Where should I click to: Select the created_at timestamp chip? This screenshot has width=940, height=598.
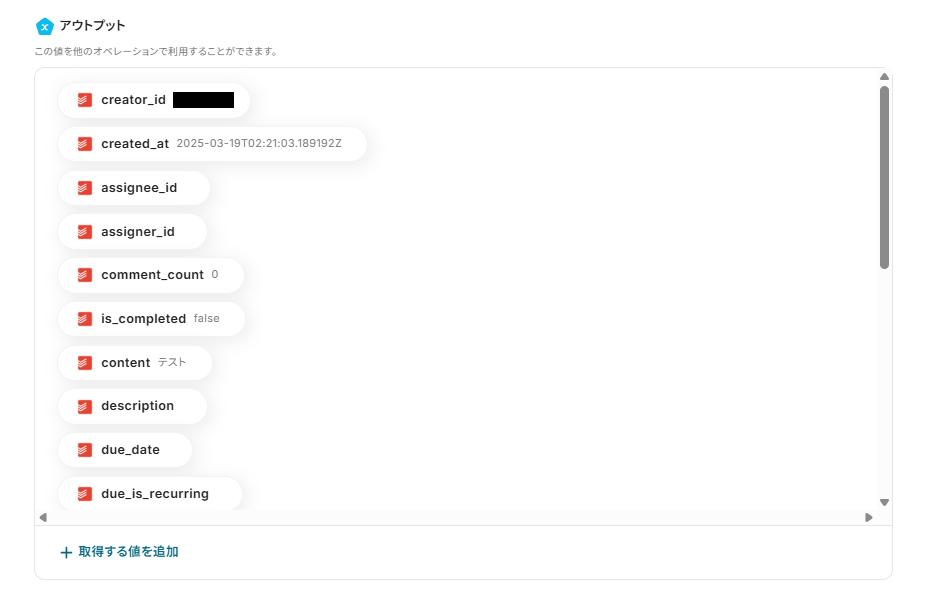point(212,144)
